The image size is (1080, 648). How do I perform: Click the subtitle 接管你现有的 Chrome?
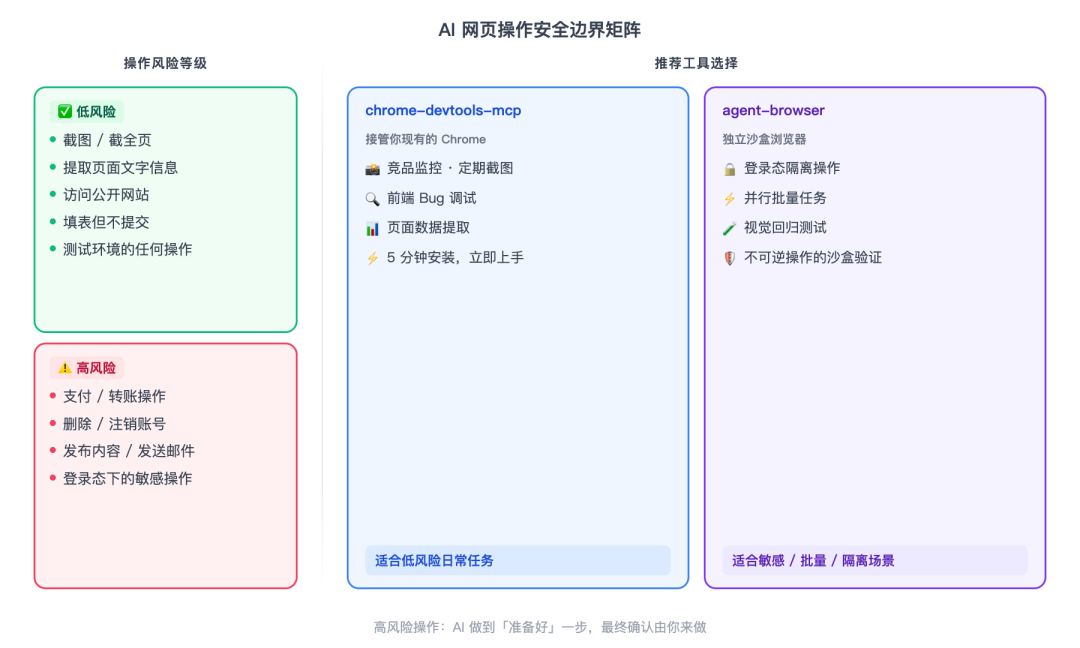[x=426, y=139]
